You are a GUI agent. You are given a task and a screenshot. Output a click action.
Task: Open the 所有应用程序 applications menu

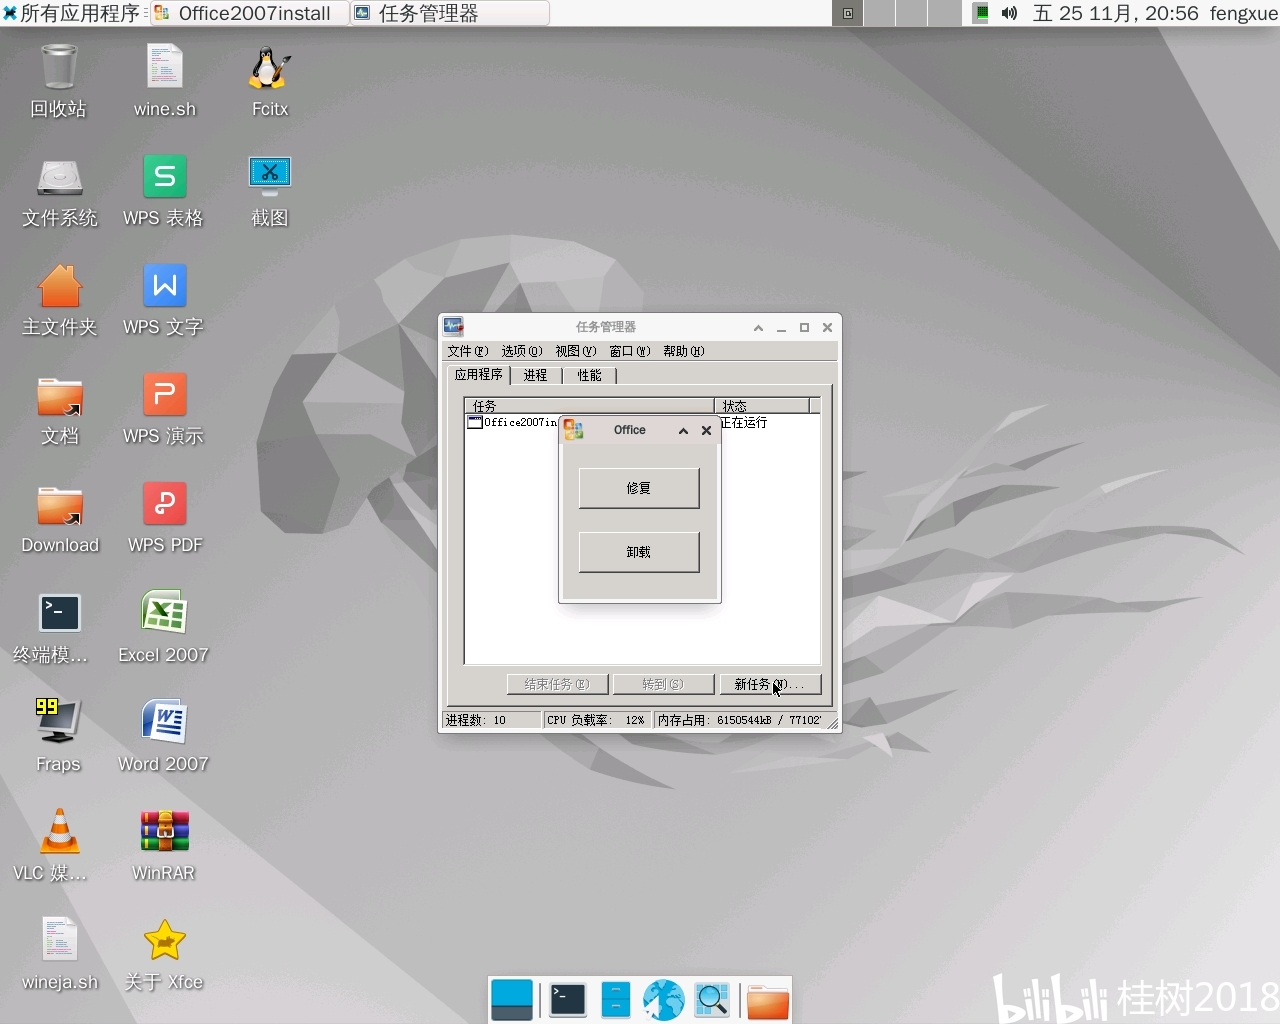click(x=72, y=13)
